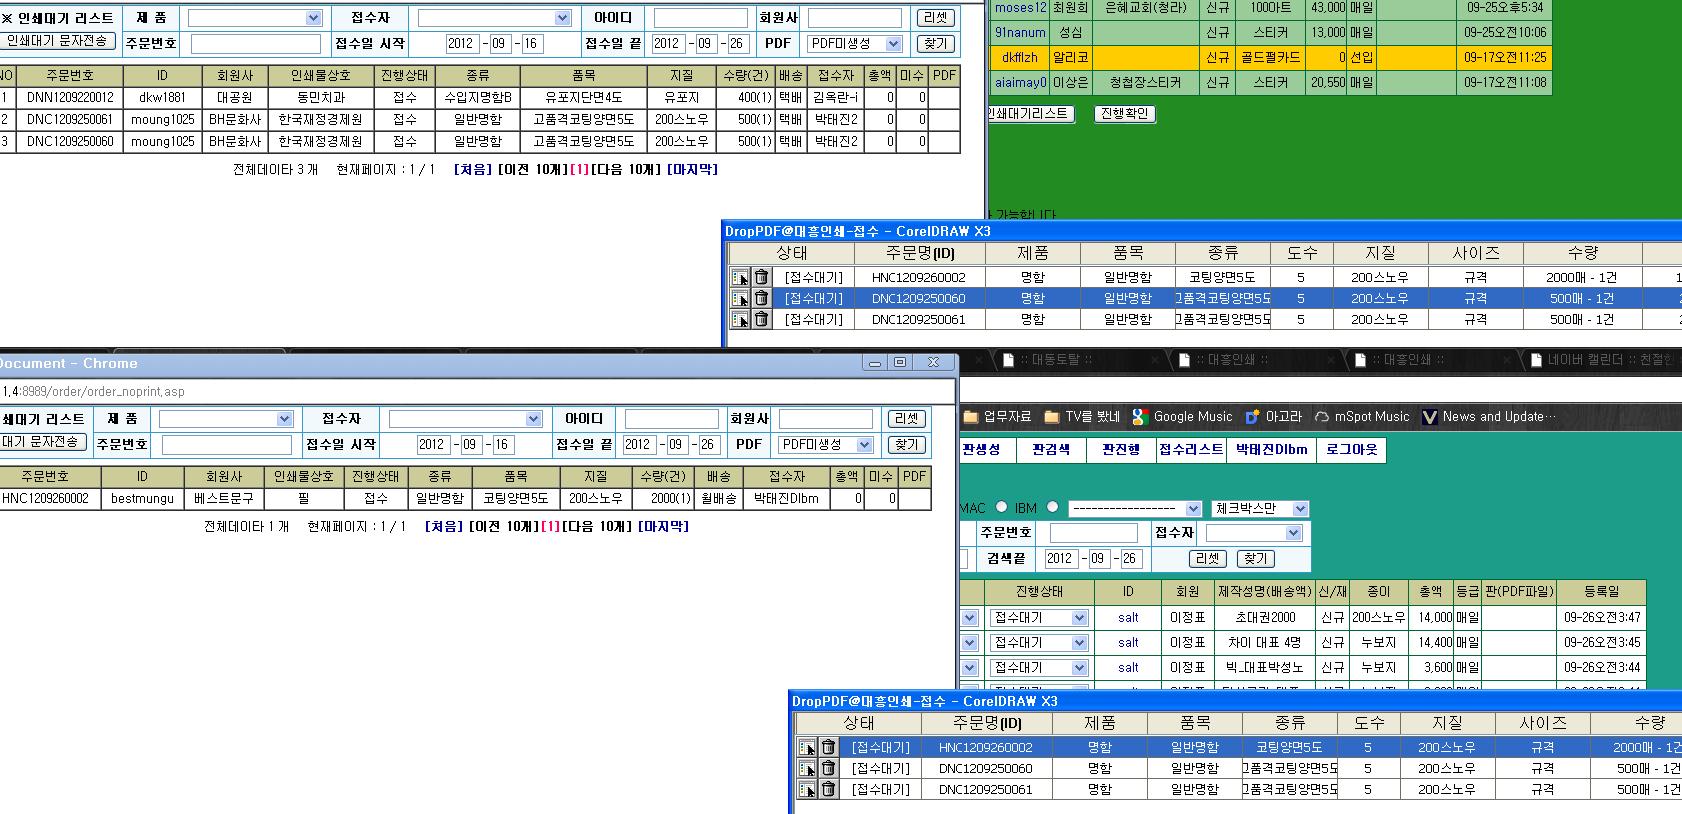Click select-cursor icon for DNC1209250061 in upper DropPDF window

[740, 320]
